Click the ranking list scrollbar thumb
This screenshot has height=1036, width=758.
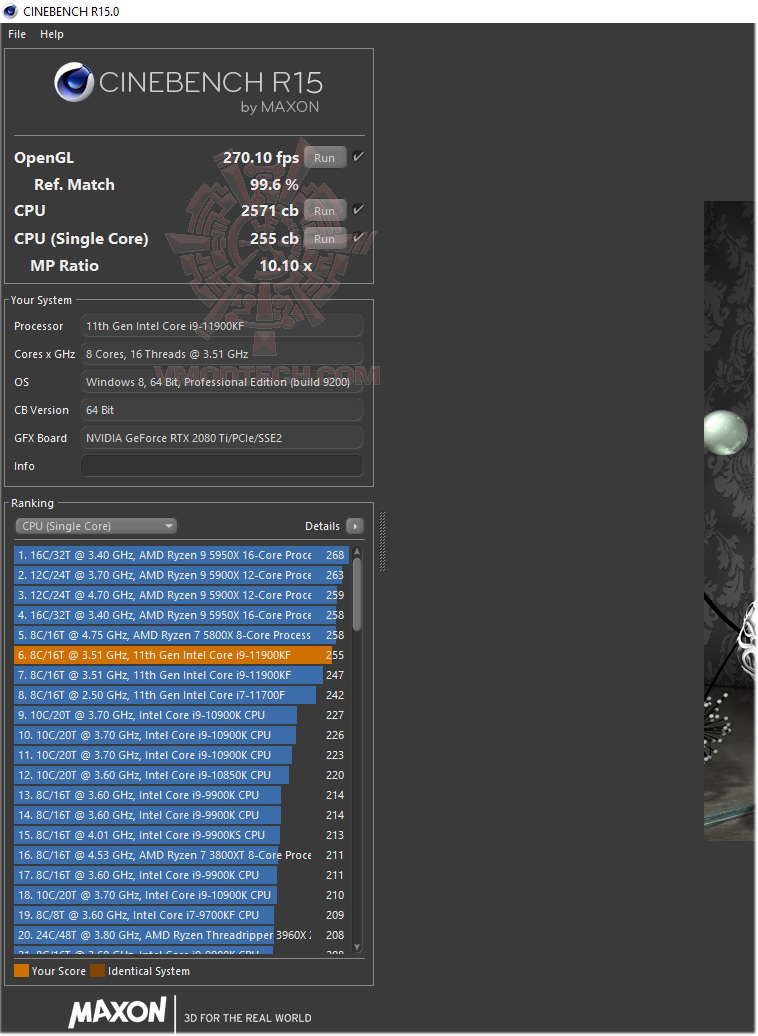point(358,595)
